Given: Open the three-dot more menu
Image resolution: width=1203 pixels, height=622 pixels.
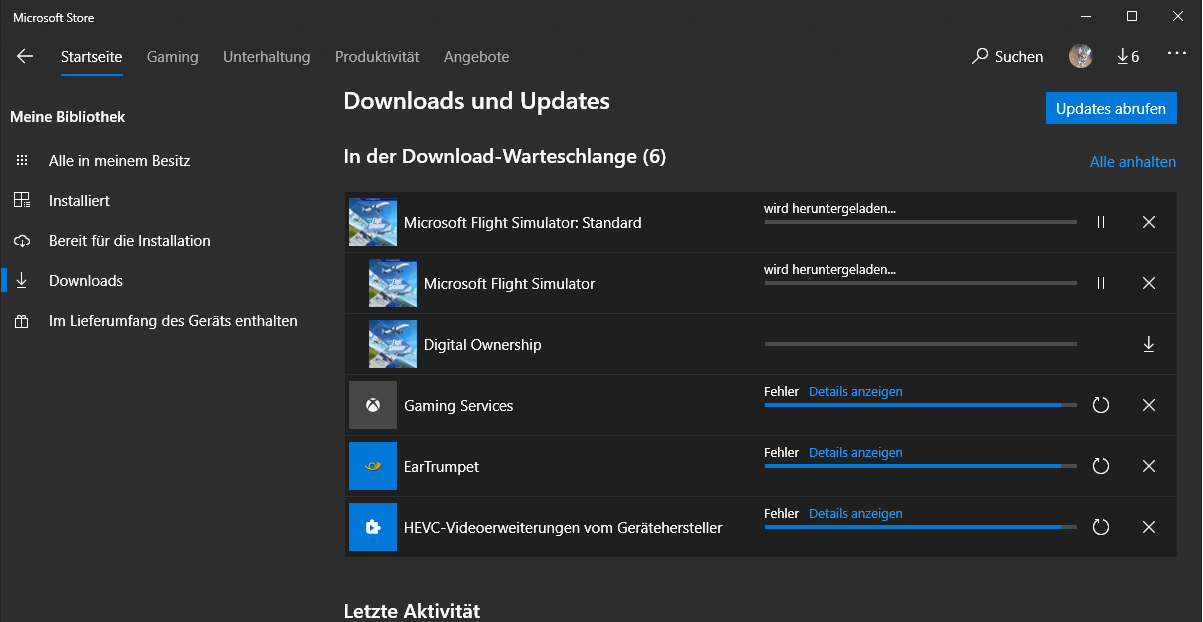Looking at the screenshot, I should tap(1177, 56).
